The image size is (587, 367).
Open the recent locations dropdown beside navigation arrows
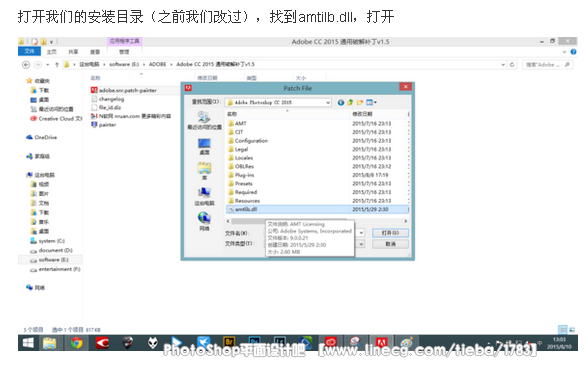(48, 65)
